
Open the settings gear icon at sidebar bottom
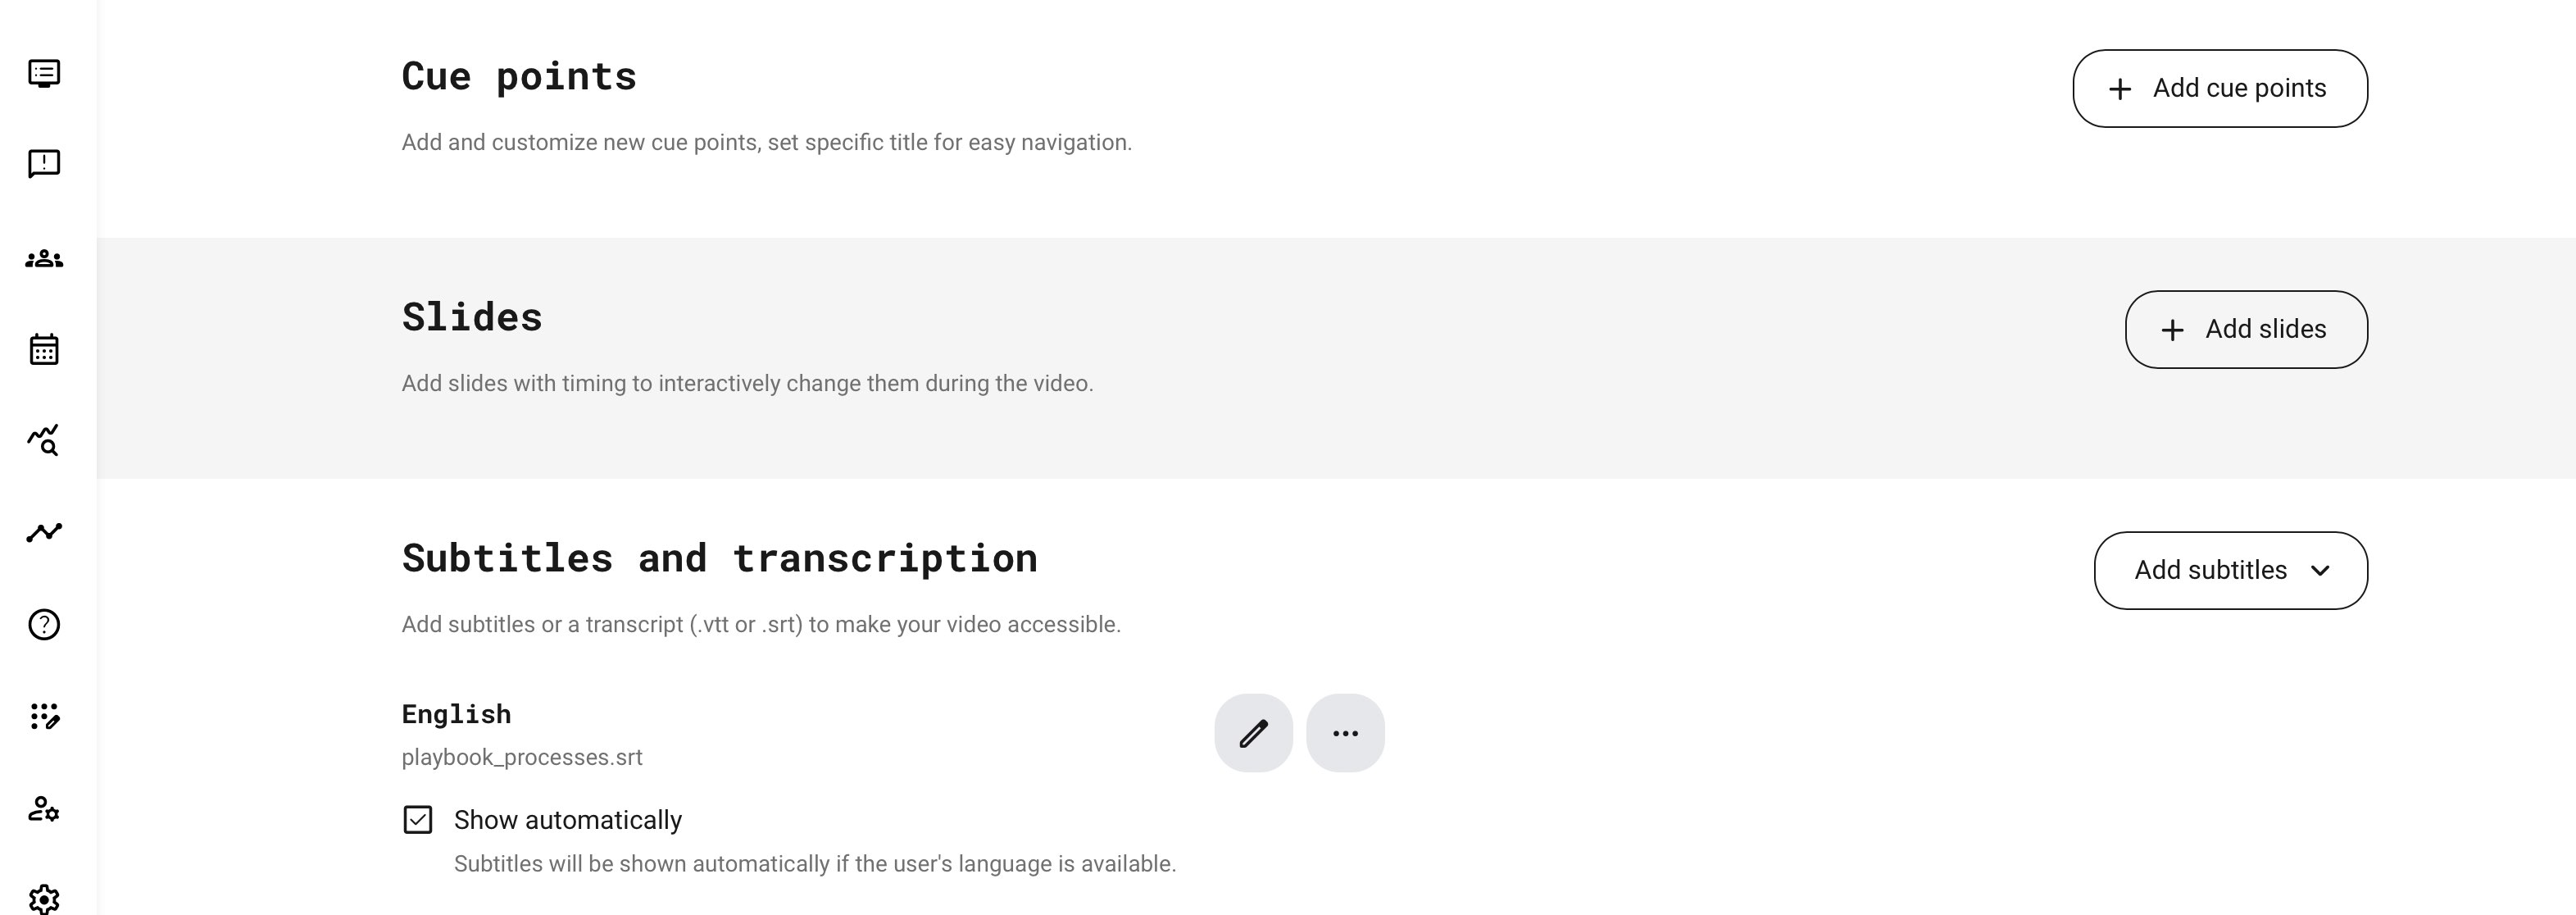(44, 899)
